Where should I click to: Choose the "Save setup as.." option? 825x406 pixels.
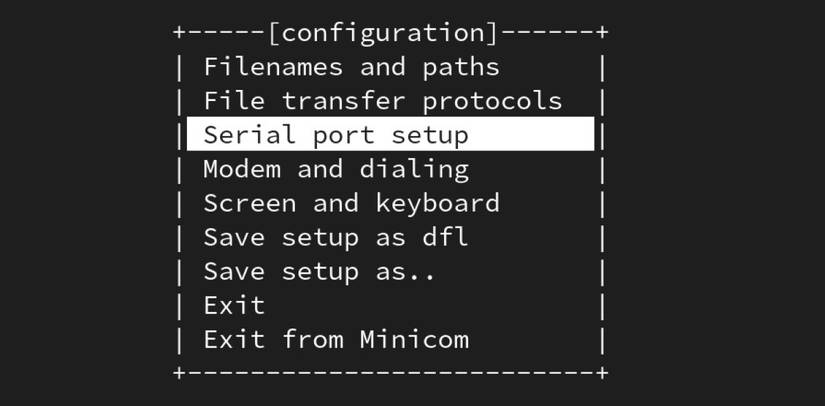coord(320,271)
